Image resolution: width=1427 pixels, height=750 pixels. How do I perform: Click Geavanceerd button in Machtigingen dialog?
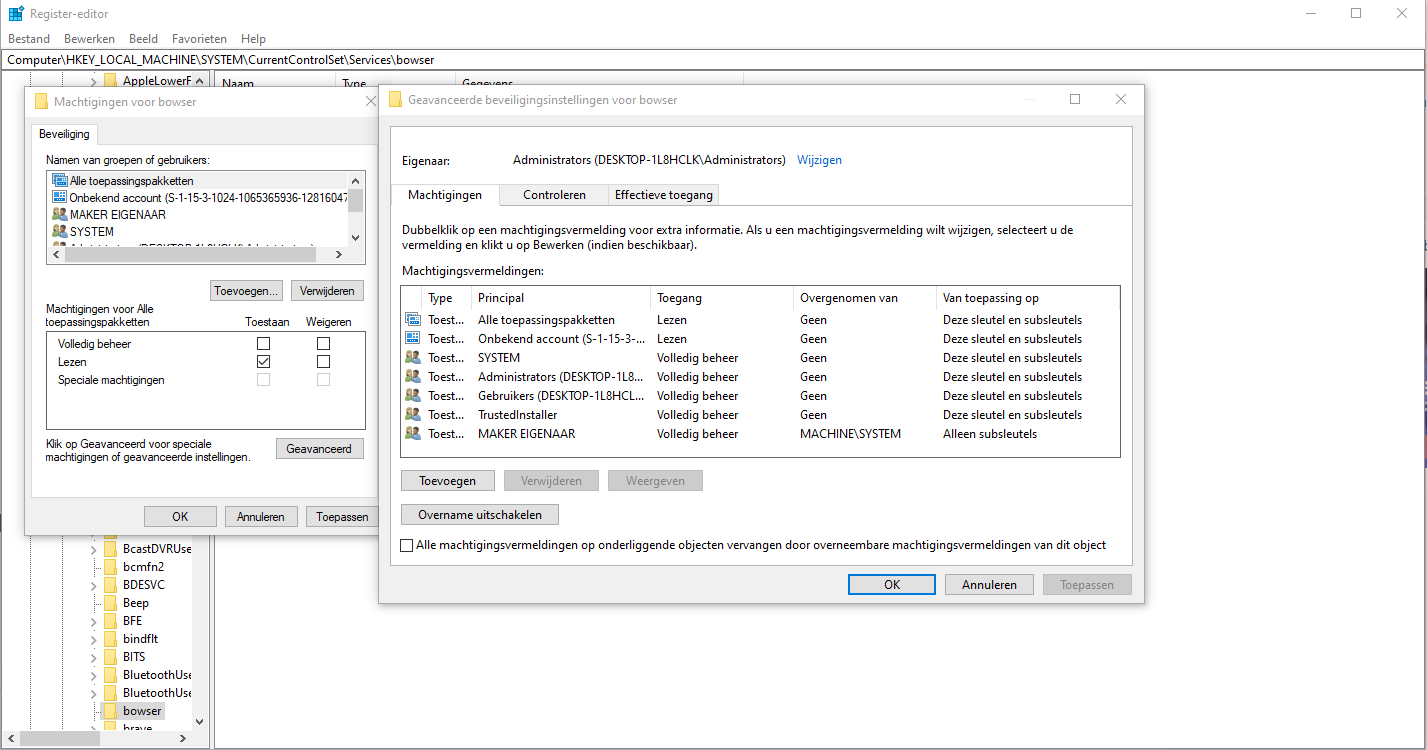pyautogui.click(x=319, y=449)
